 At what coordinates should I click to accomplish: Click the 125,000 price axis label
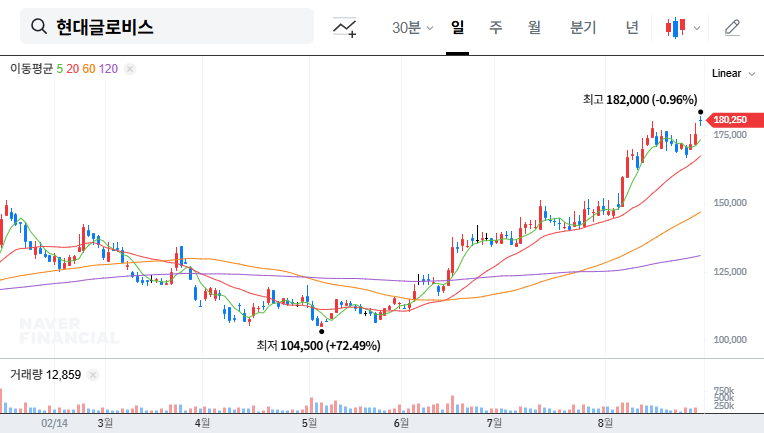click(730, 272)
